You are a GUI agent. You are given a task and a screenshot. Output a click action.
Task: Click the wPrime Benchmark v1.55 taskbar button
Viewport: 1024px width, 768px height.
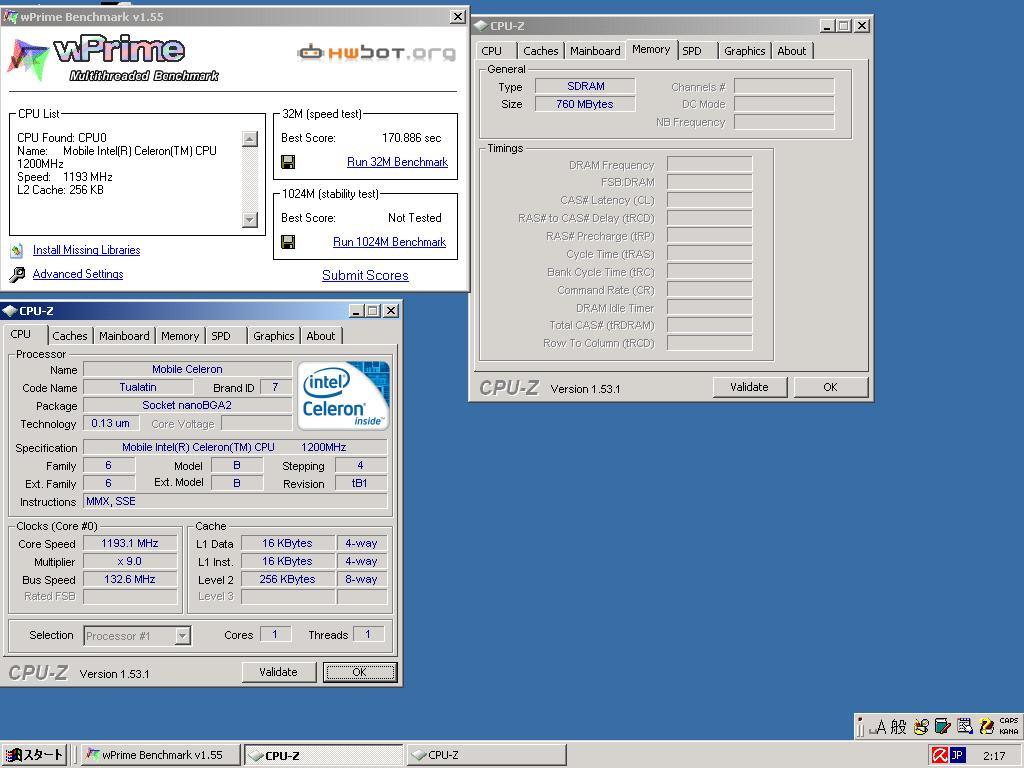point(160,755)
